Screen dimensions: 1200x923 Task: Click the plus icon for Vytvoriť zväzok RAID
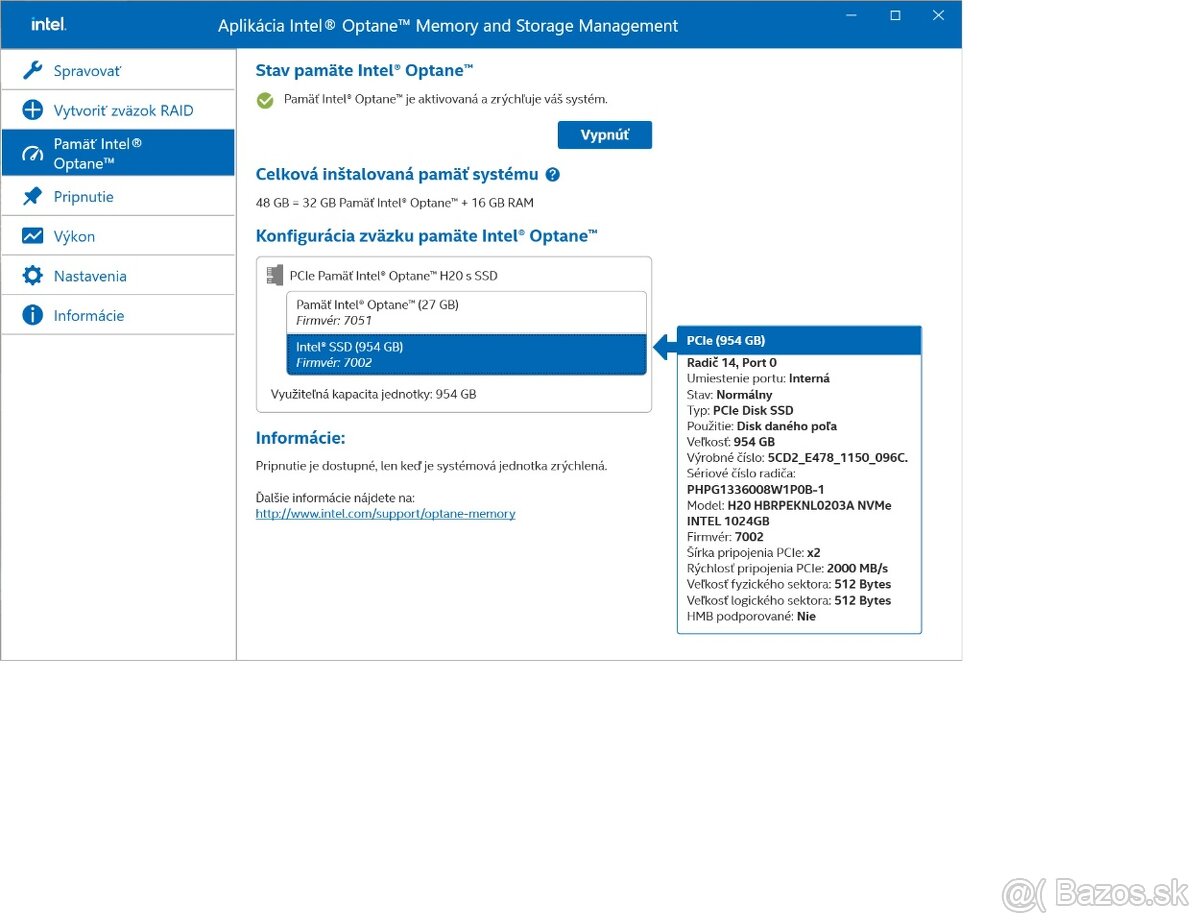click(32, 110)
